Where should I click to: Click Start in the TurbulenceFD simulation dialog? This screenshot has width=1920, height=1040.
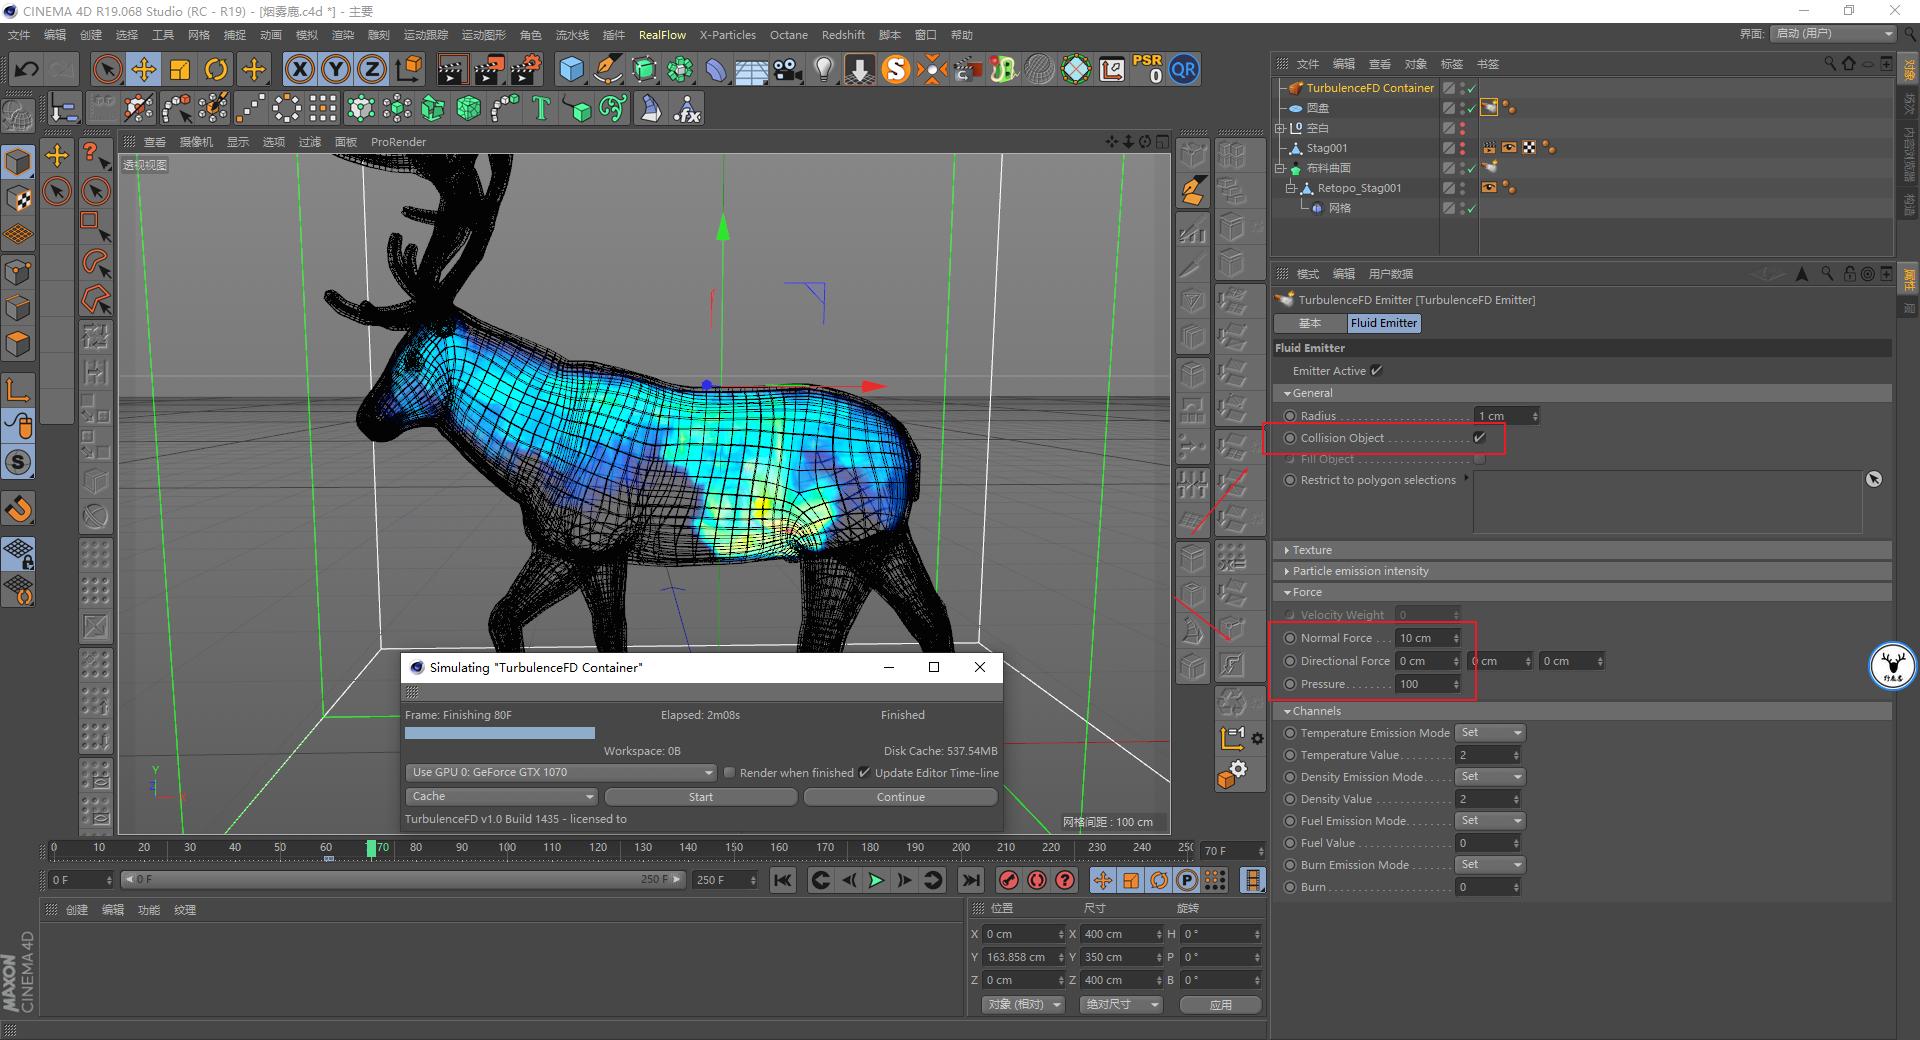700,796
